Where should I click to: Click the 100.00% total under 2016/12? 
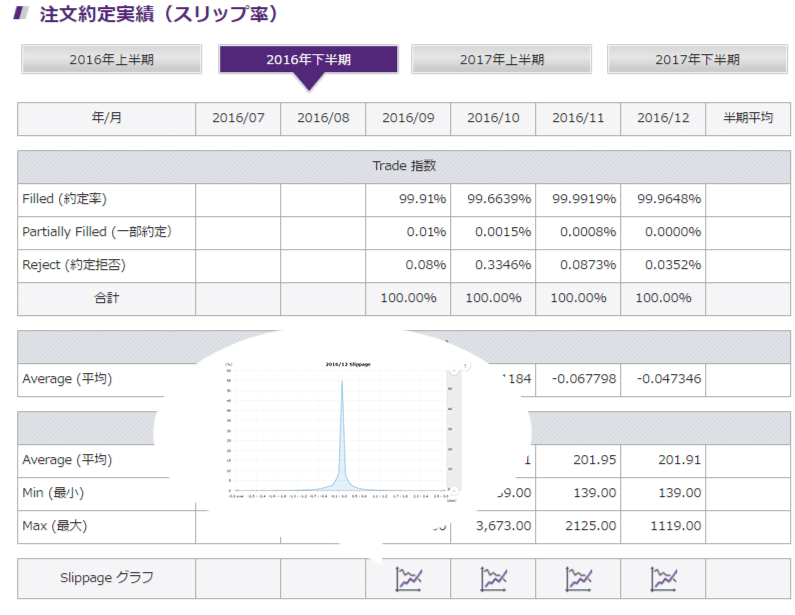[x=664, y=298]
